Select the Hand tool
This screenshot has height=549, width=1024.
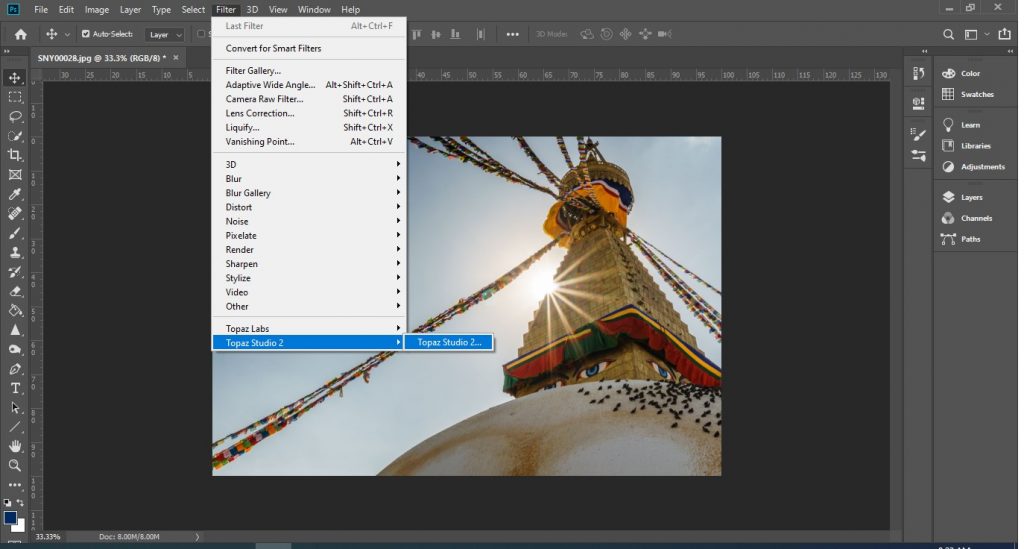[14, 447]
